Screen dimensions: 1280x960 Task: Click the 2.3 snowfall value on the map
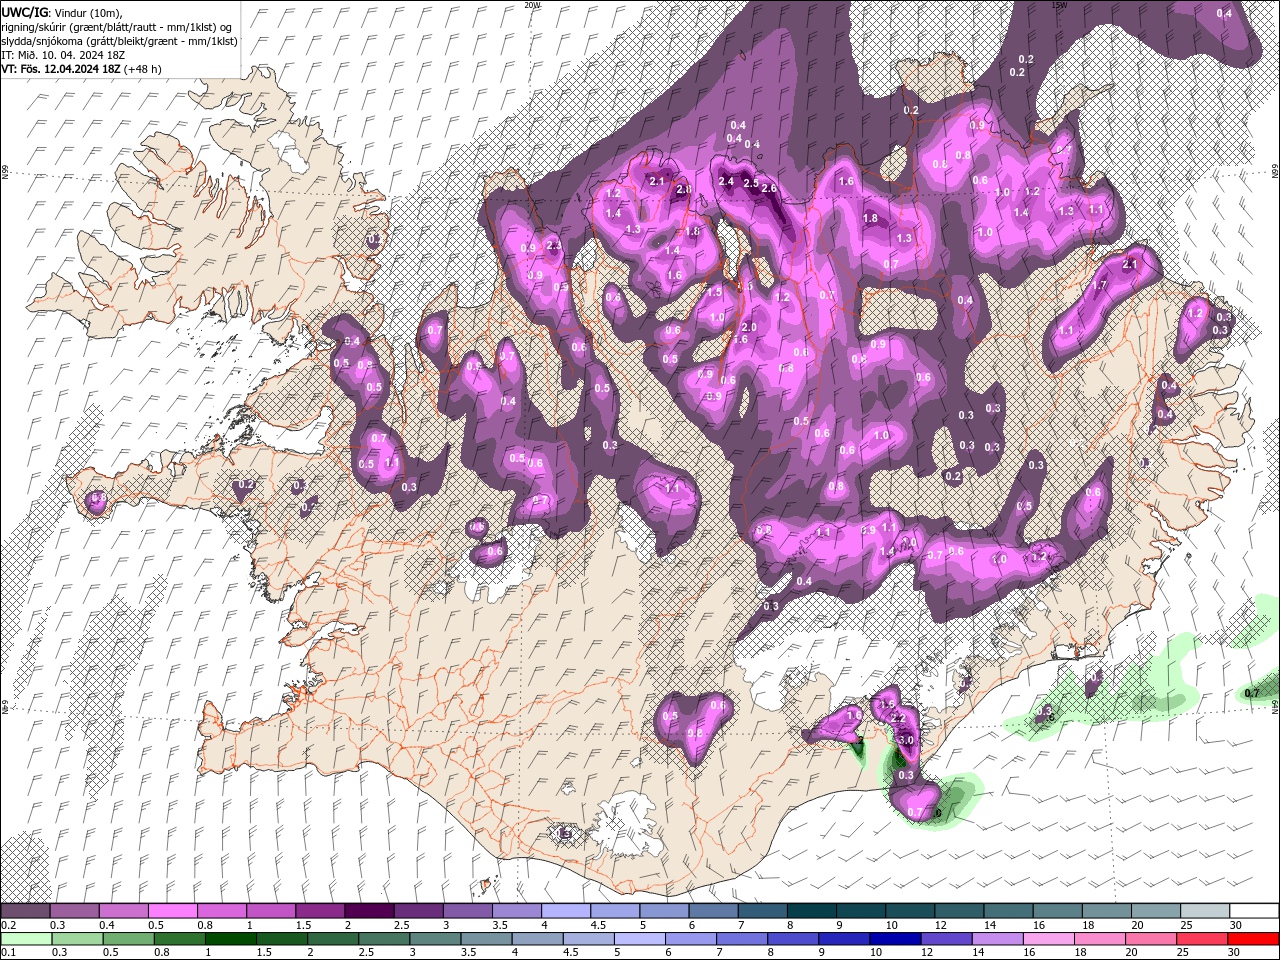pyautogui.click(x=555, y=245)
